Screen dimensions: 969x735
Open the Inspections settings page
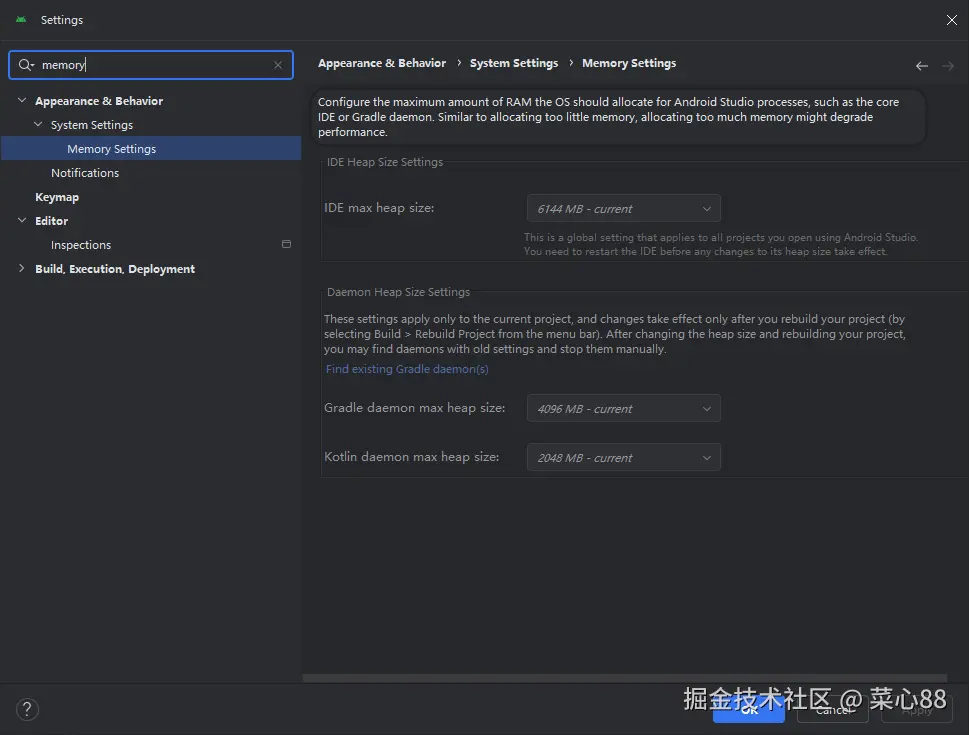pos(81,245)
